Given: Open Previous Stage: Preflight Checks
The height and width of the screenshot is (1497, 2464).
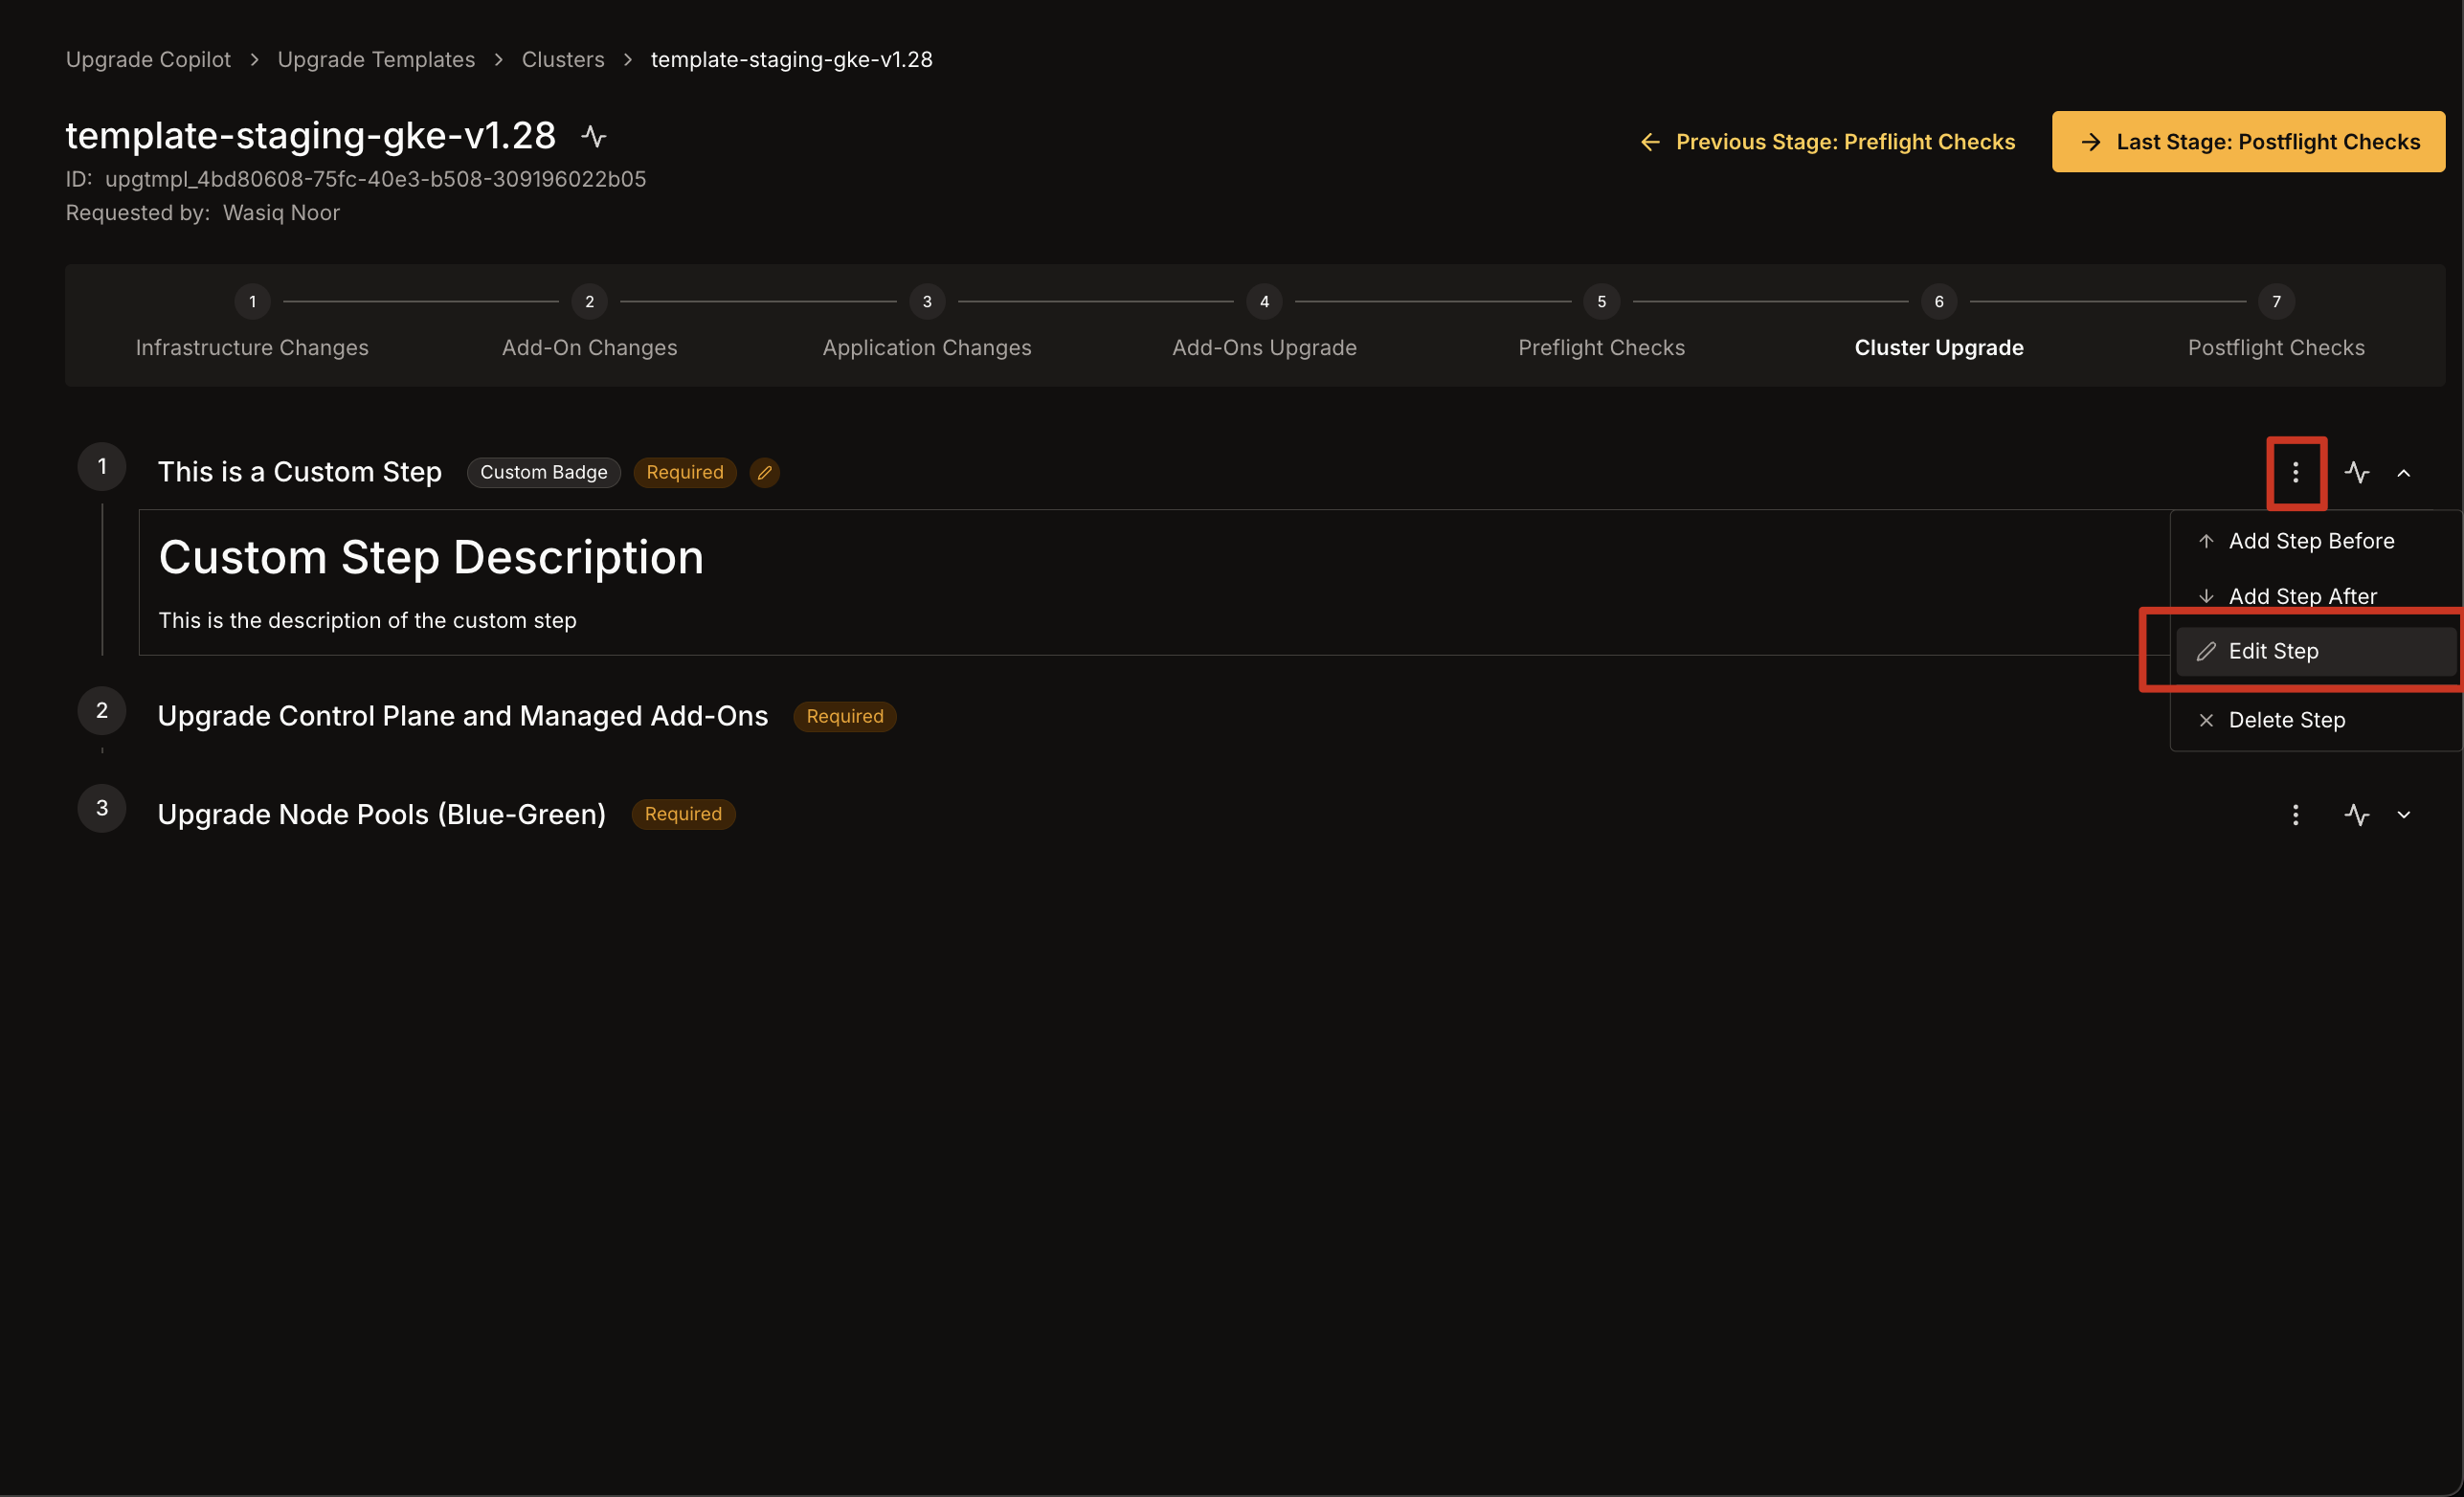Looking at the screenshot, I should pos(1846,141).
